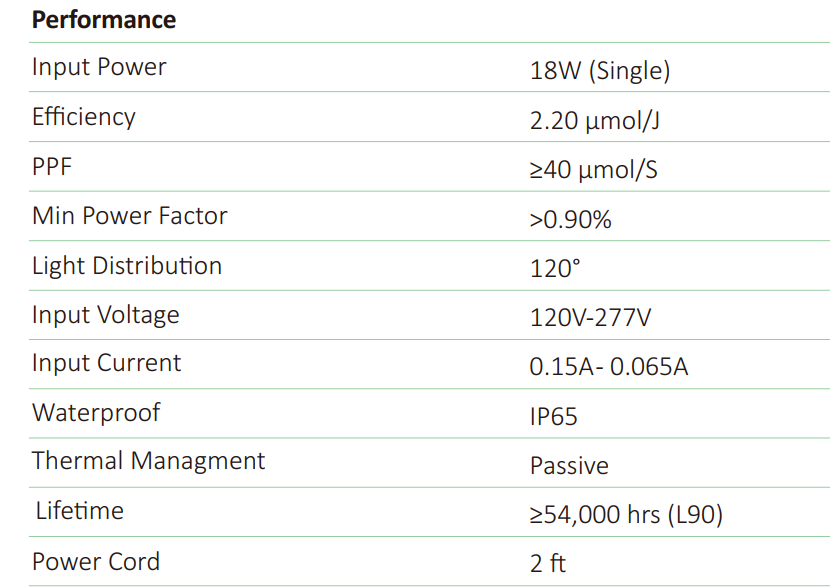Select the Input Power row label
The width and height of the screenshot is (830, 588).
99,68
